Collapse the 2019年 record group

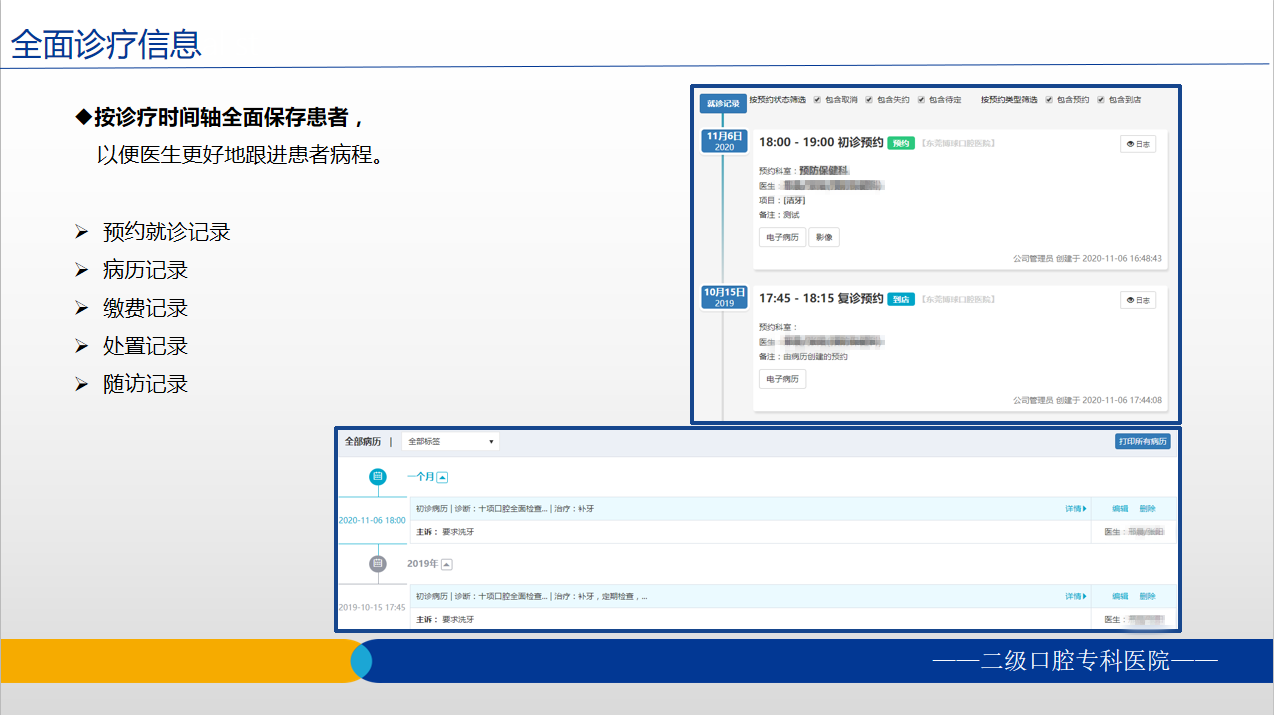point(445,564)
